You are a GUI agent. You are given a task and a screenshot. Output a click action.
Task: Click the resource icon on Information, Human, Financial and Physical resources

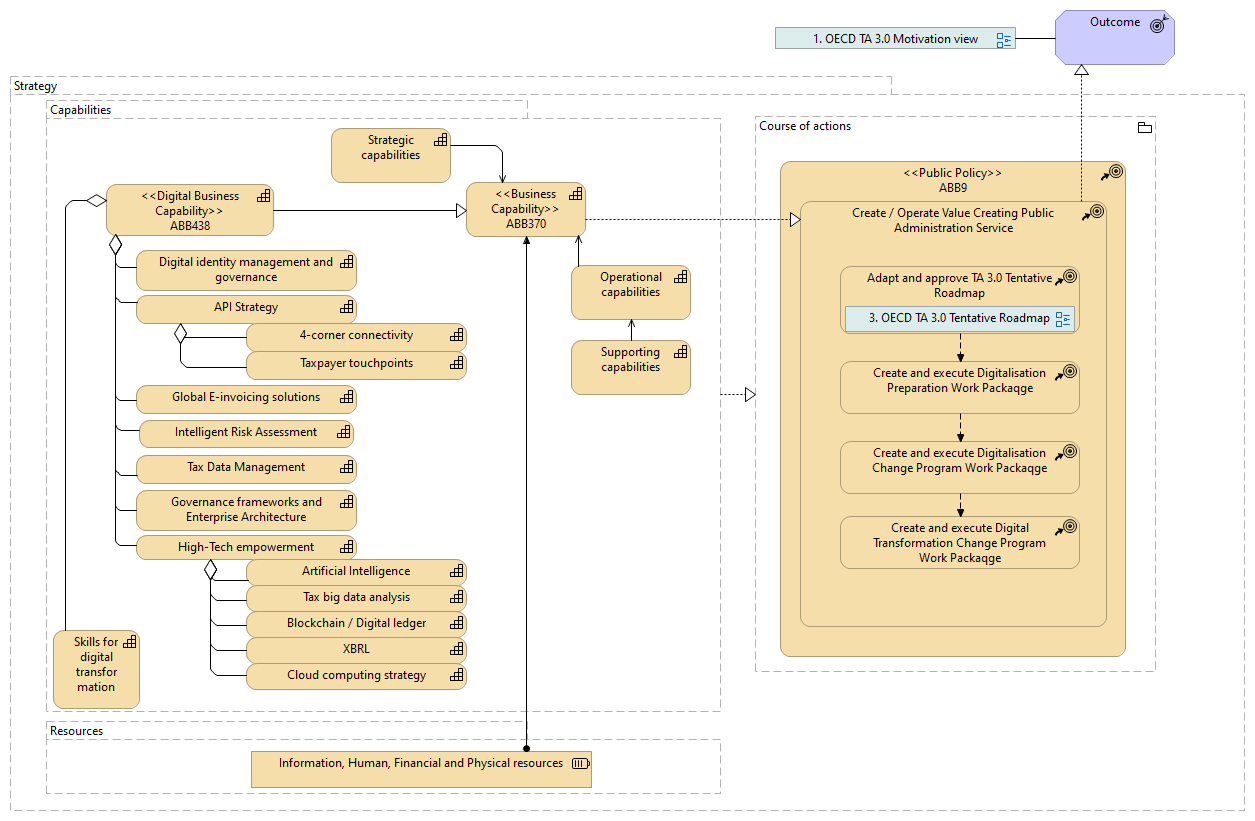coord(580,764)
